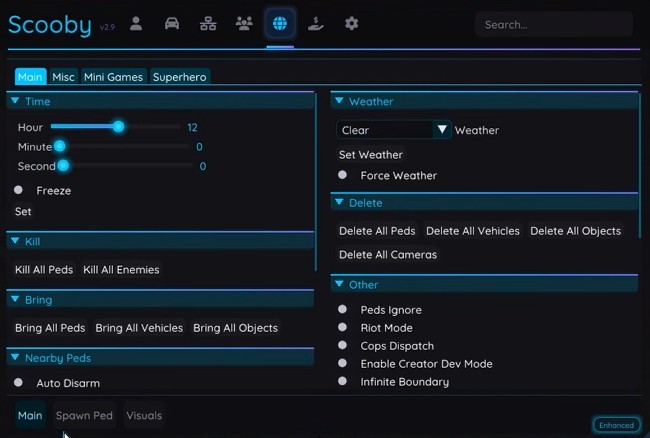The height and width of the screenshot is (438, 650).
Task: Enable Creator Dev Mode option
Action: tap(342, 363)
